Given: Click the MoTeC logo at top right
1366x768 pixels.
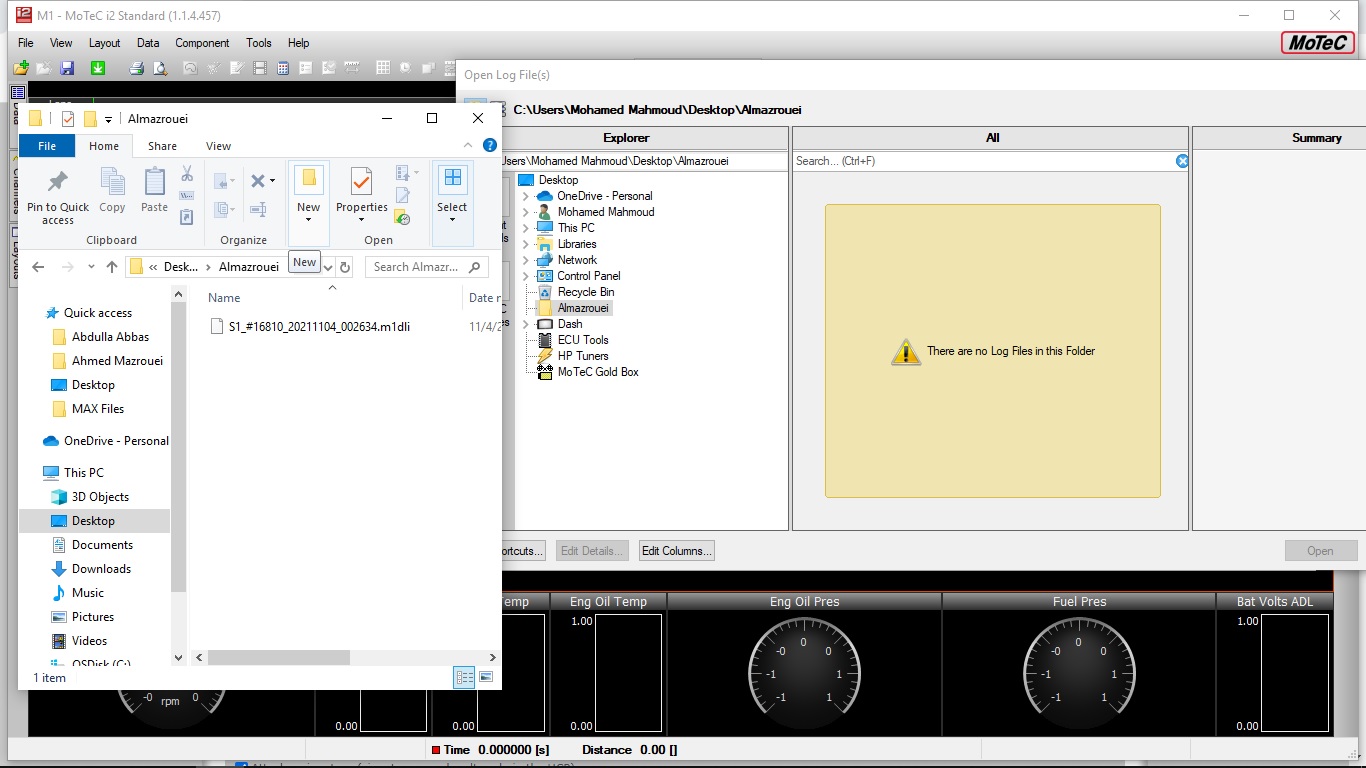Looking at the screenshot, I should pyautogui.click(x=1318, y=42).
